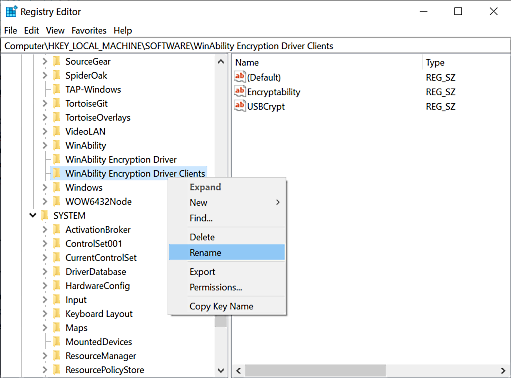The image size is (511, 378).
Task: Click the Maps folder icon
Action: click(x=57, y=327)
